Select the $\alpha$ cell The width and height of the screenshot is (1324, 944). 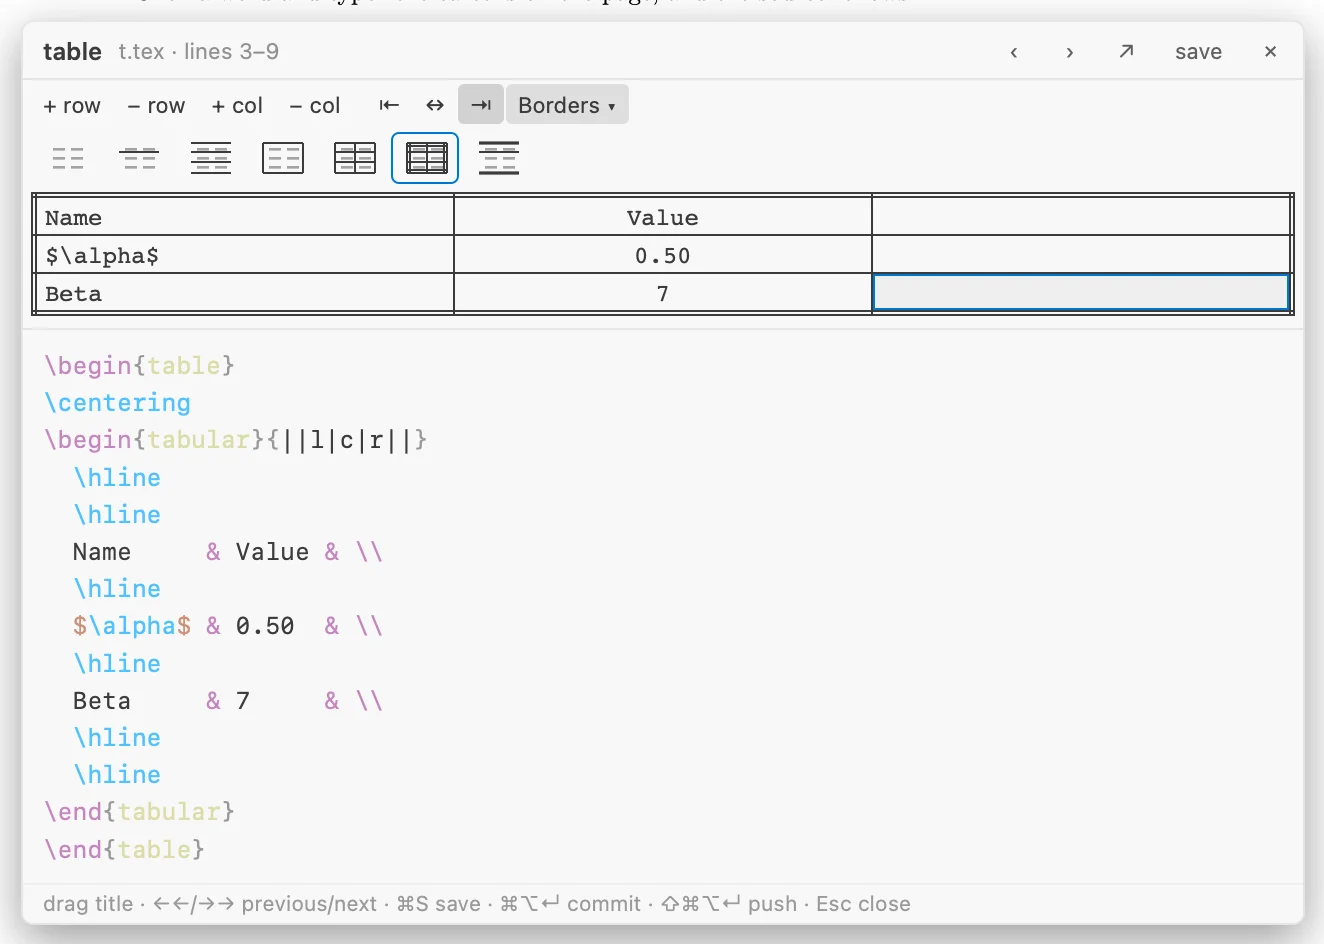tap(245, 255)
